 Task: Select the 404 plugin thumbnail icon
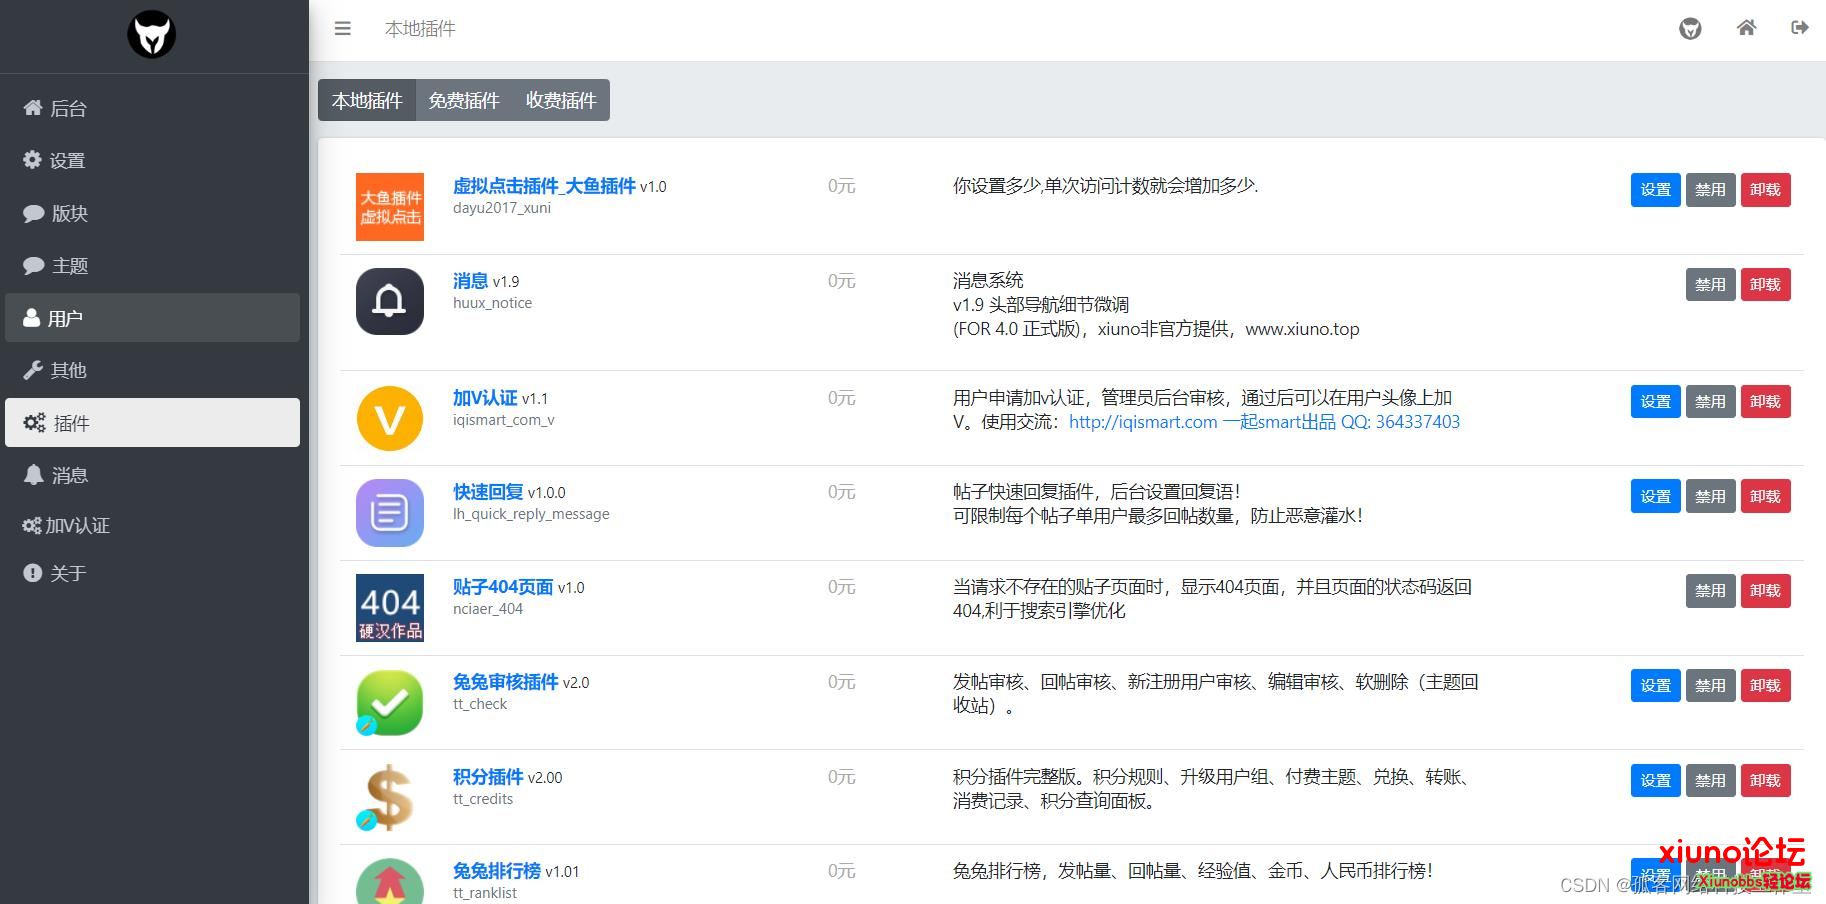point(390,608)
